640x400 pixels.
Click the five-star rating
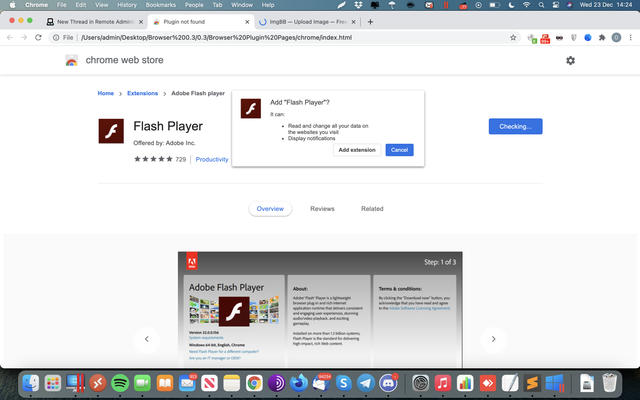coord(153,159)
